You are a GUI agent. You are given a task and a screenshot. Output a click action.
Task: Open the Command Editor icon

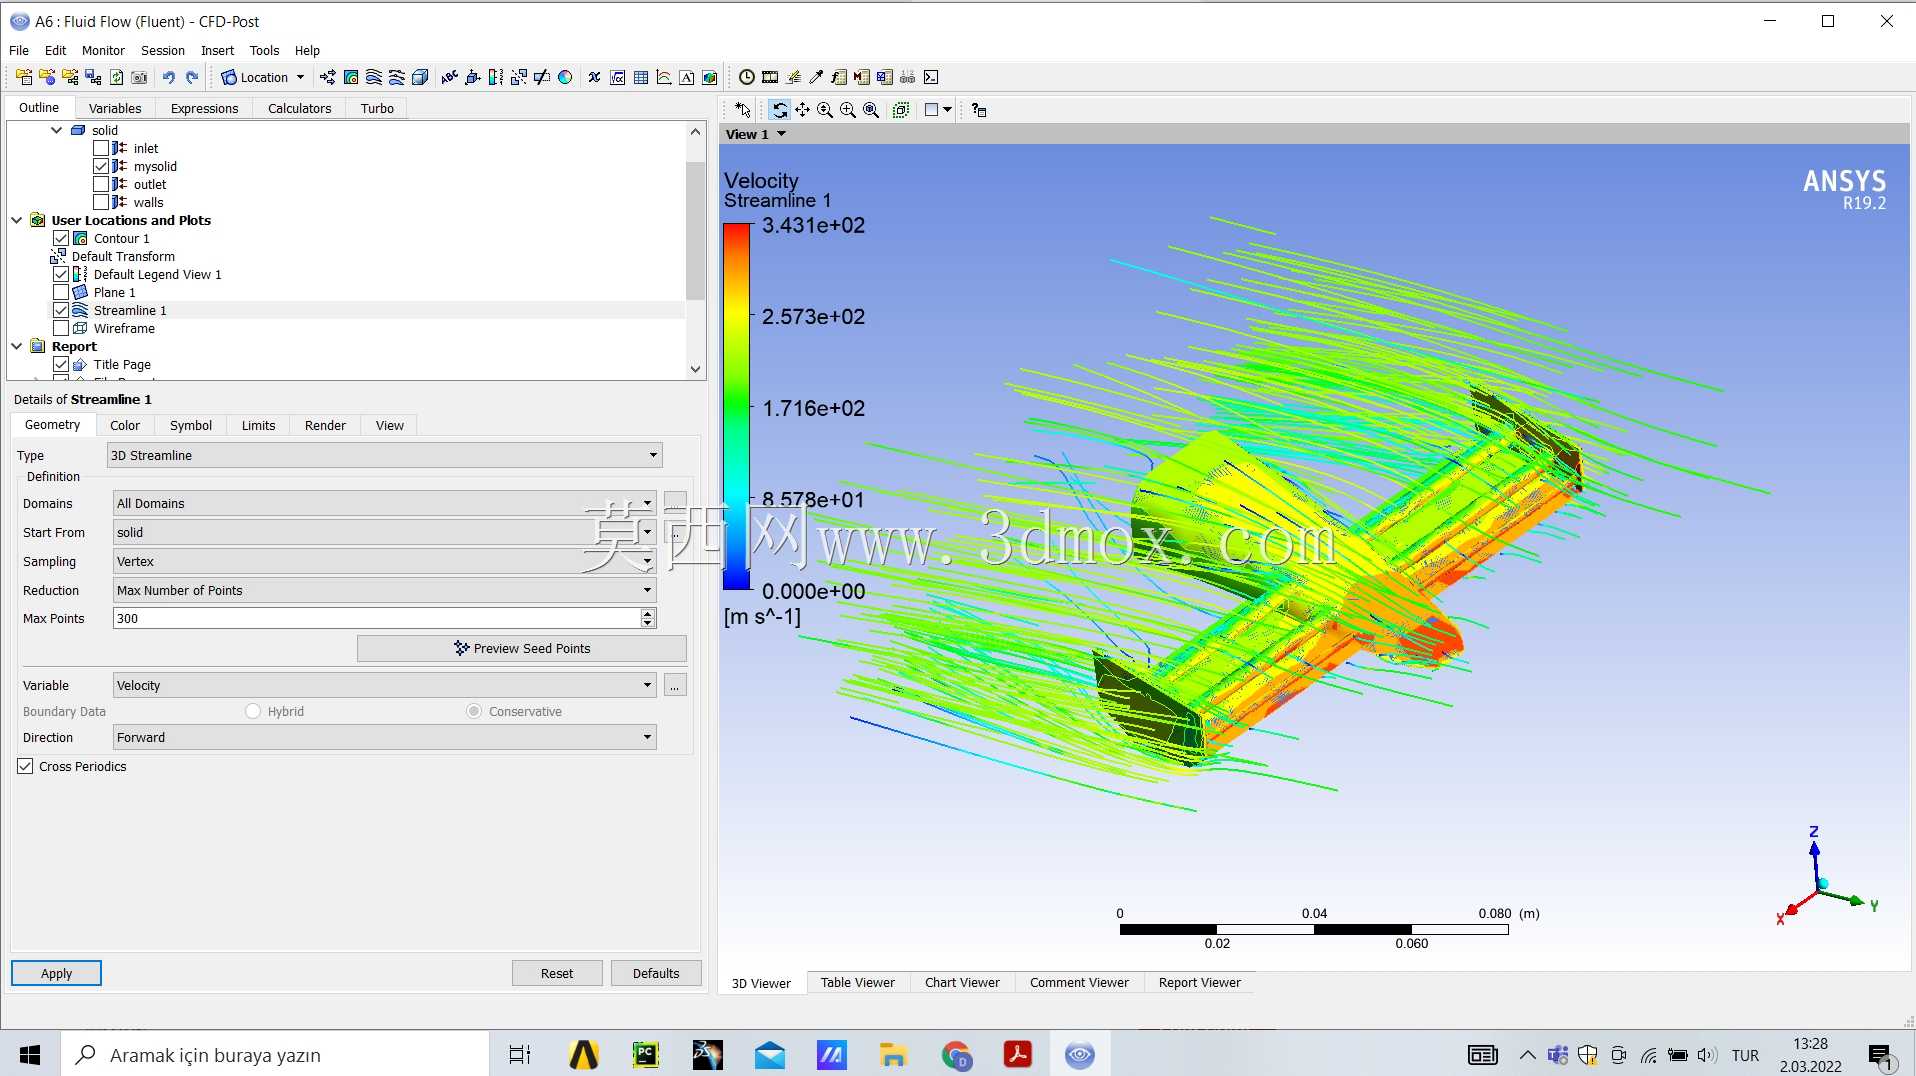931,77
